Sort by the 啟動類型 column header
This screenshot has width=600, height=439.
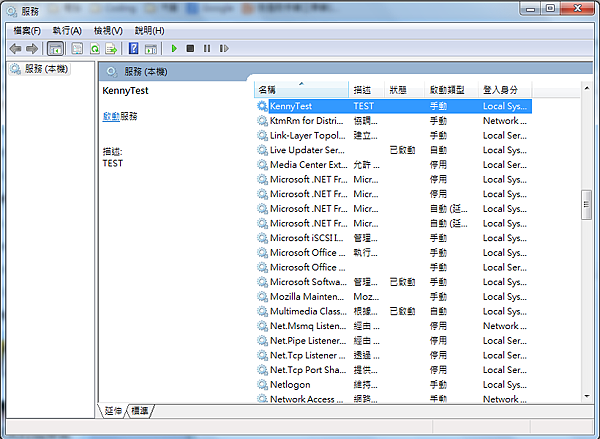coord(452,90)
